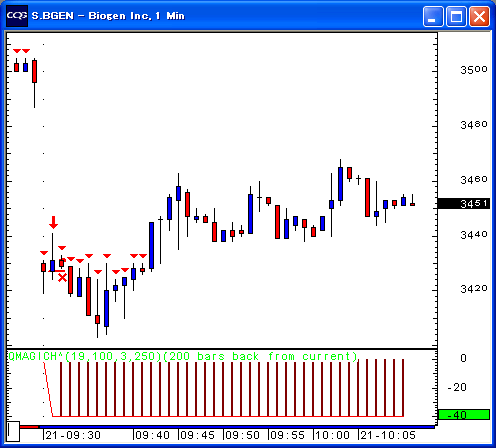The image size is (496, 448).
Task: Click the red X marker on chart
Action: (x=62, y=277)
